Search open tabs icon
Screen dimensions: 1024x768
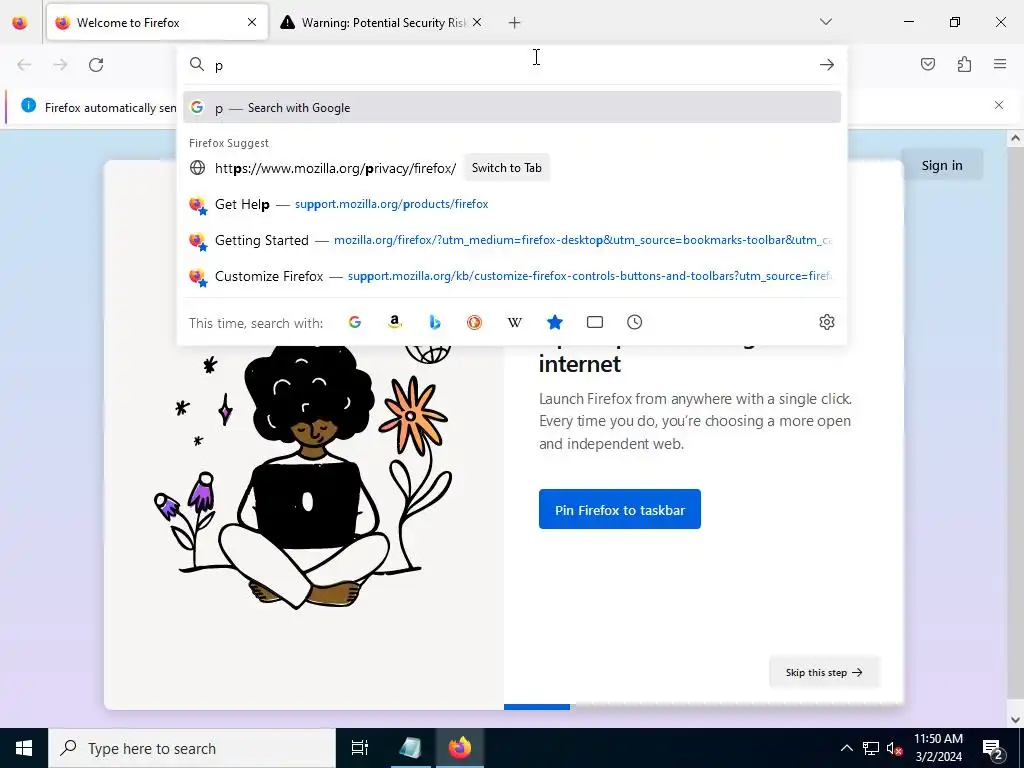click(595, 322)
